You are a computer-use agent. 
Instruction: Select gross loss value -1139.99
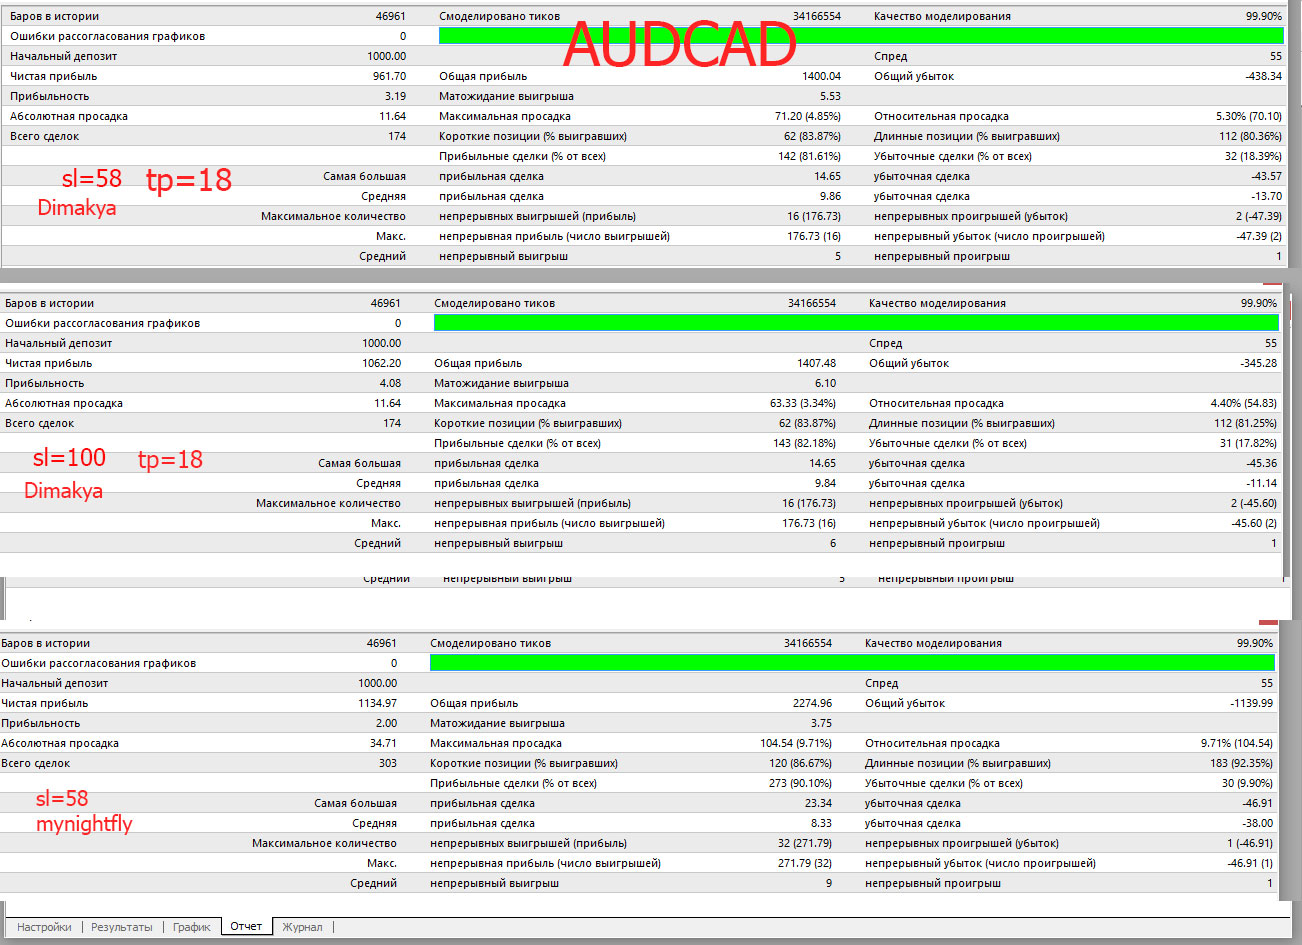1251,703
